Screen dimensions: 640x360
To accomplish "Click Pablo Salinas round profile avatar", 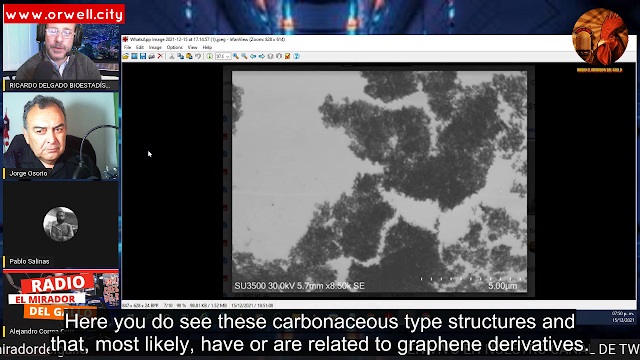I will [60, 224].
